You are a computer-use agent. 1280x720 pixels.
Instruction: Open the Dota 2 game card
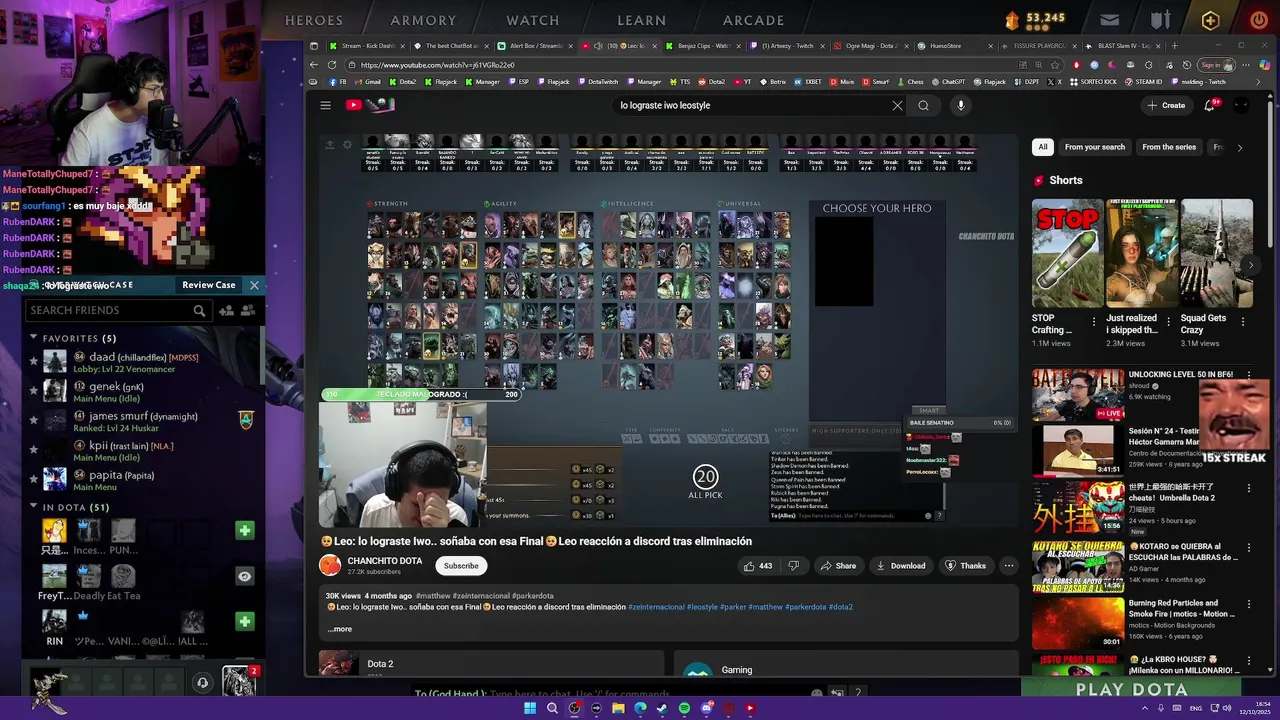(491, 664)
